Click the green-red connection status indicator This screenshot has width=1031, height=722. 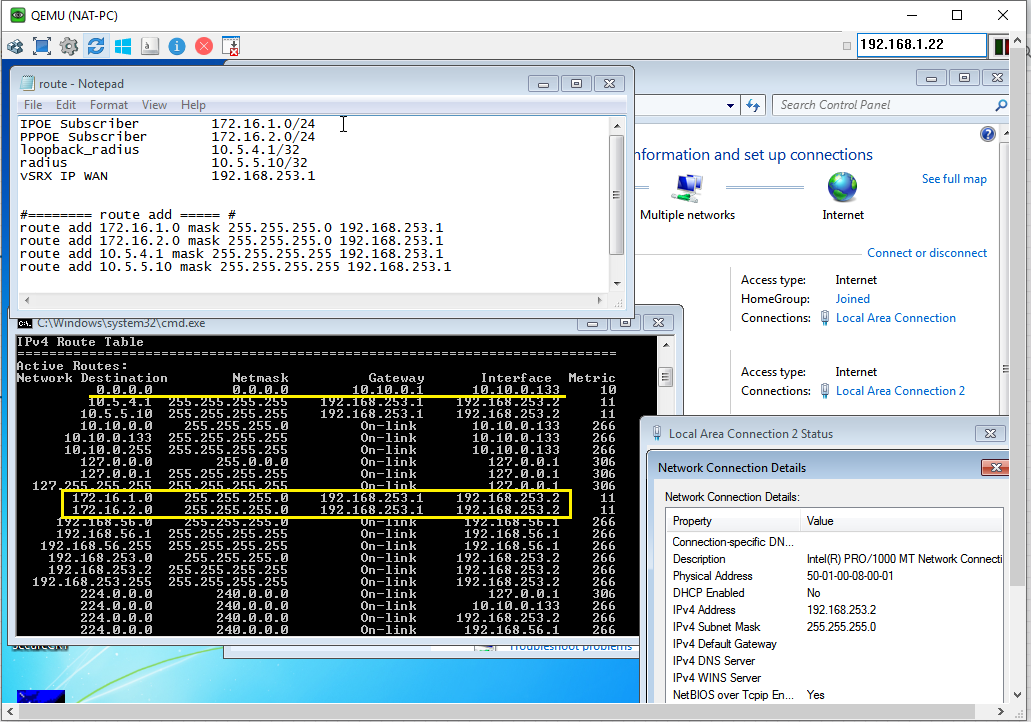(x=1002, y=45)
